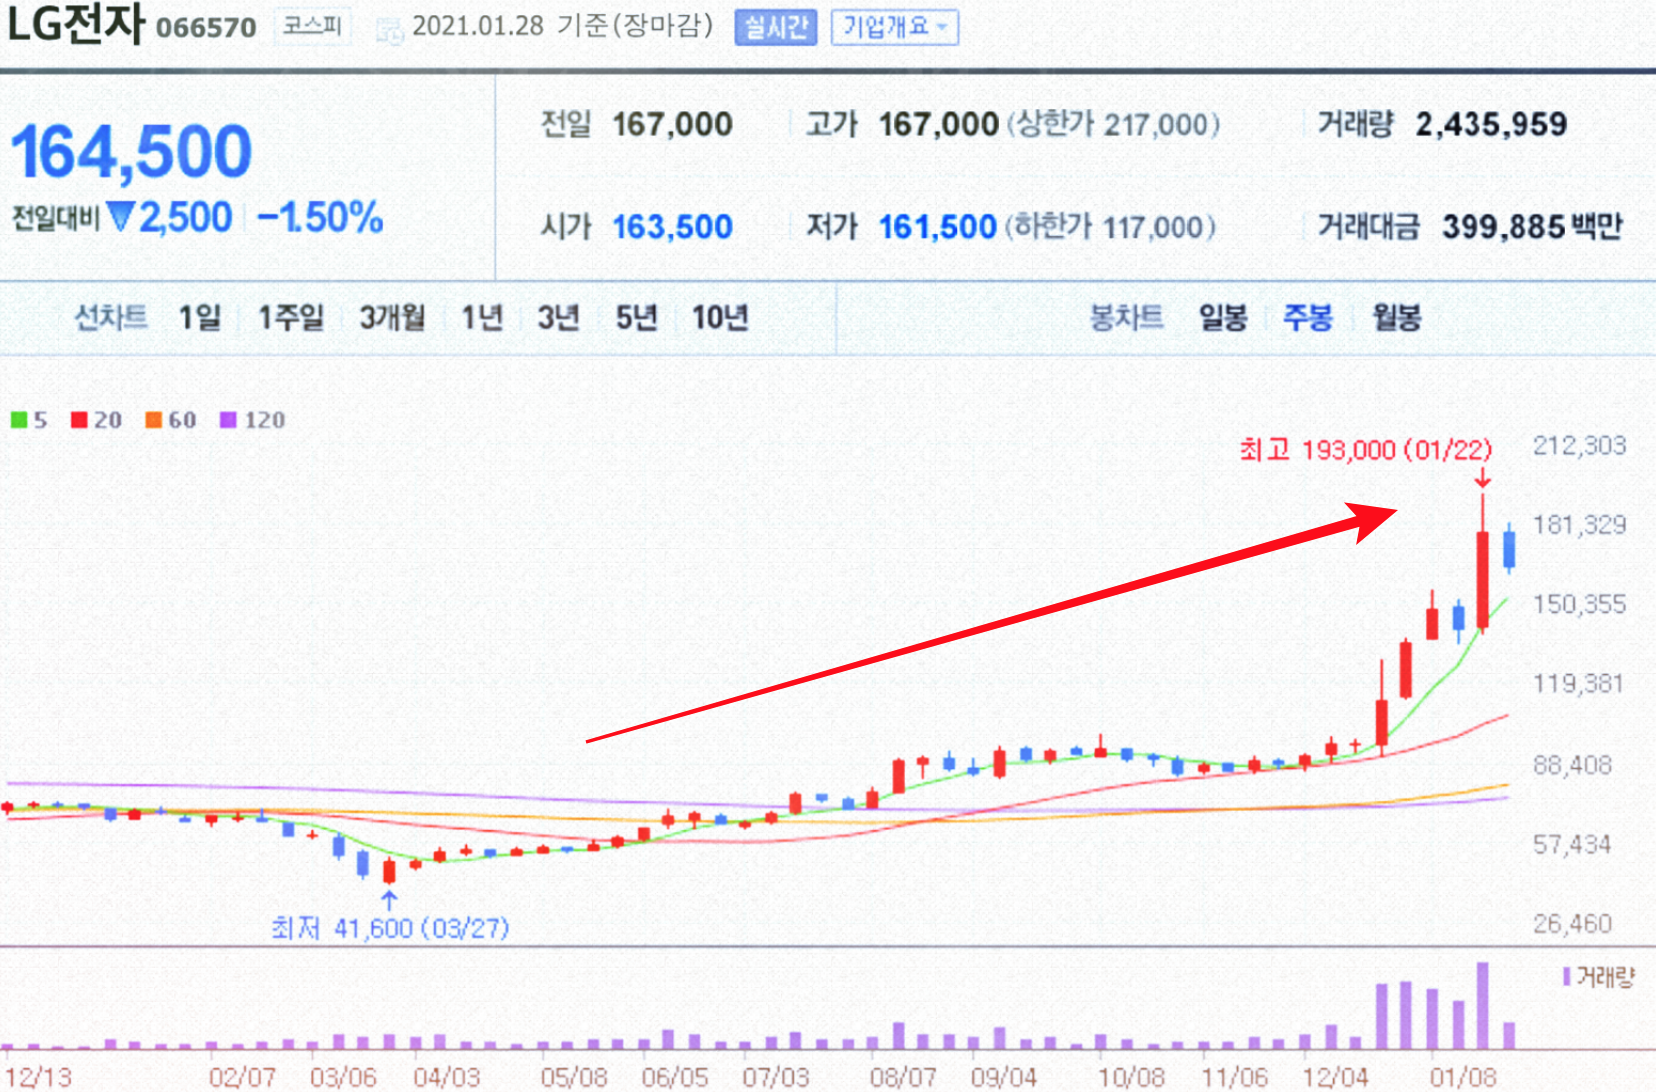Click the blue down-triangle change icon
The height and width of the screenshot is (1092, 1656).
tap(121, 217)
